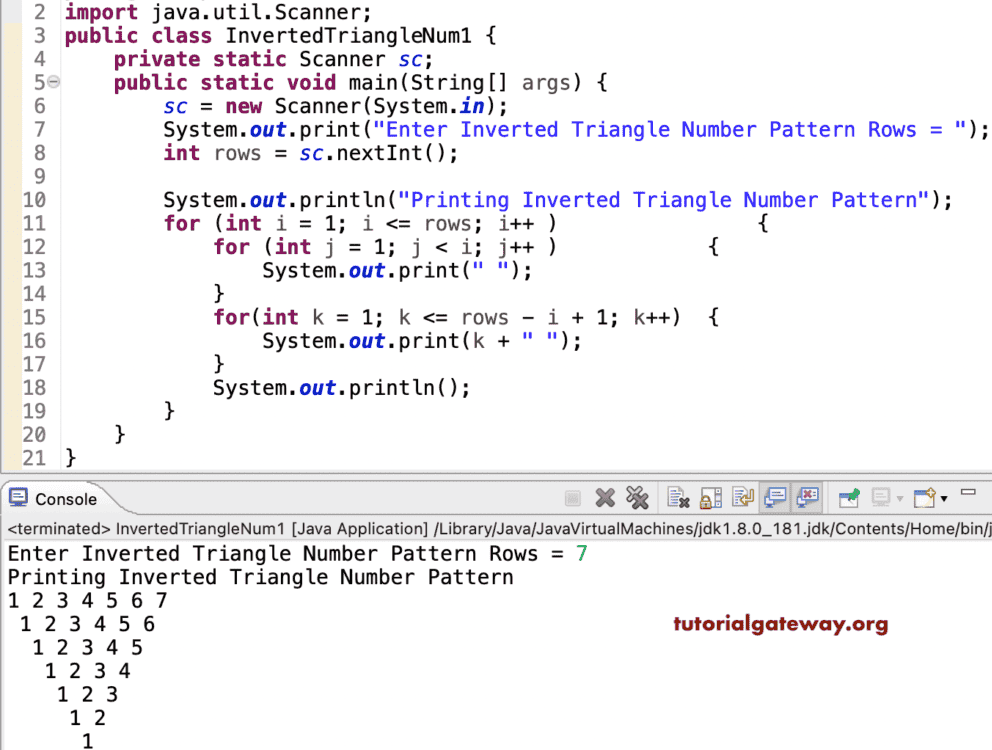Screen dimensions: 992x750
Task: Click line number 10 in the ruler
Action: tap(34, 200)
